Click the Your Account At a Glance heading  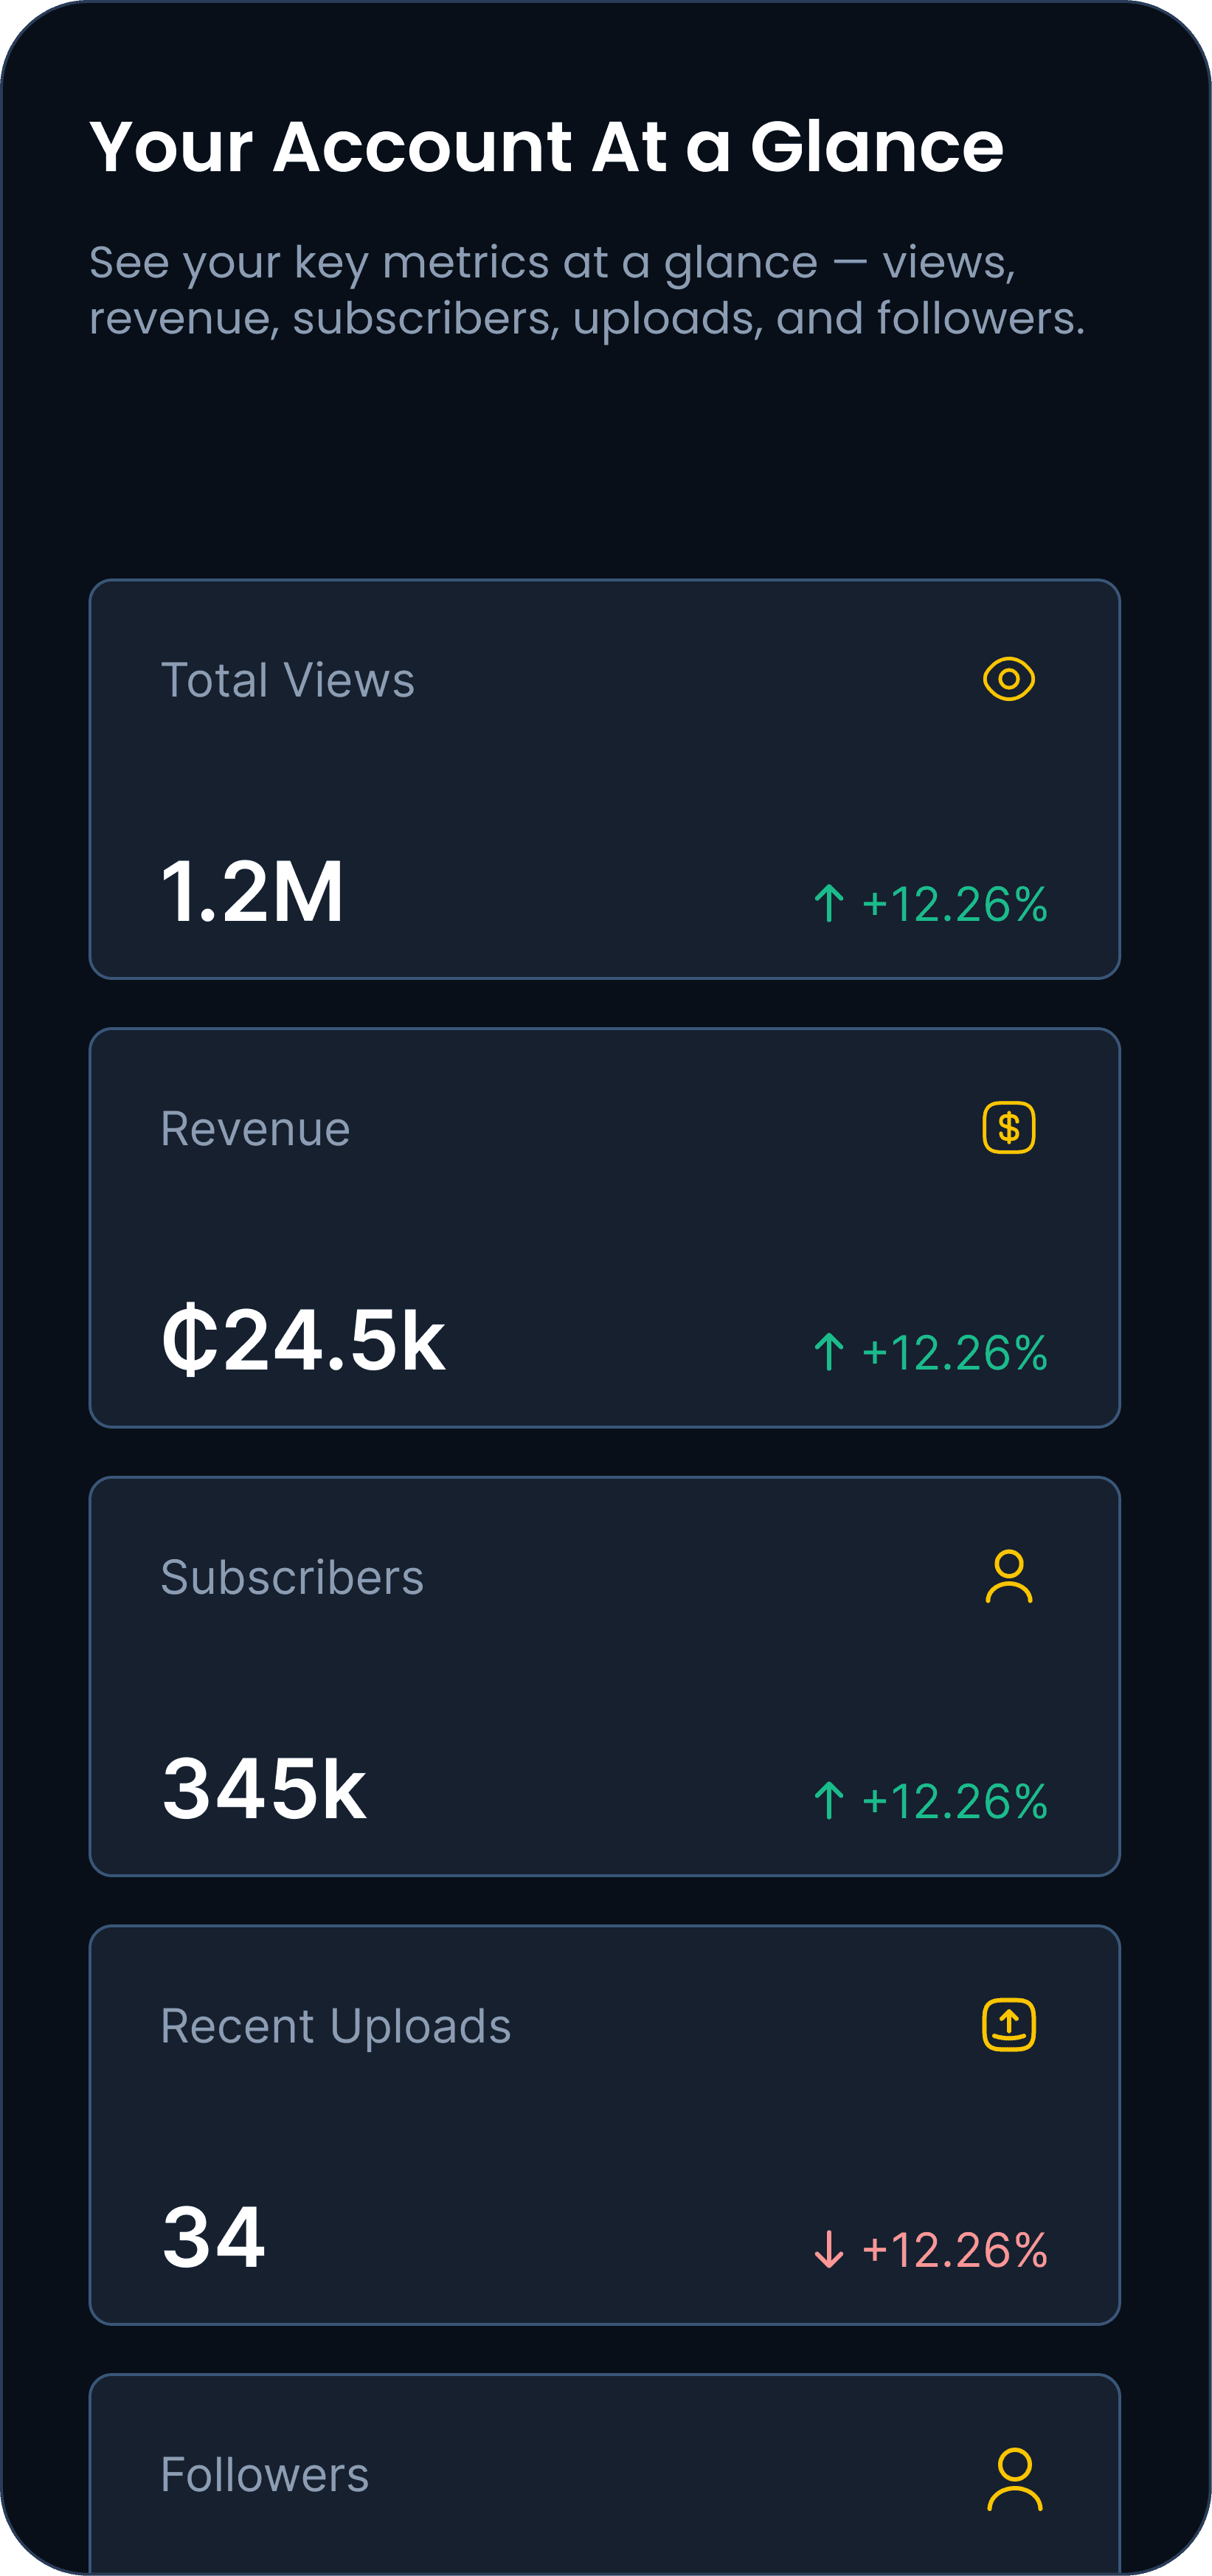click(546, 147)
